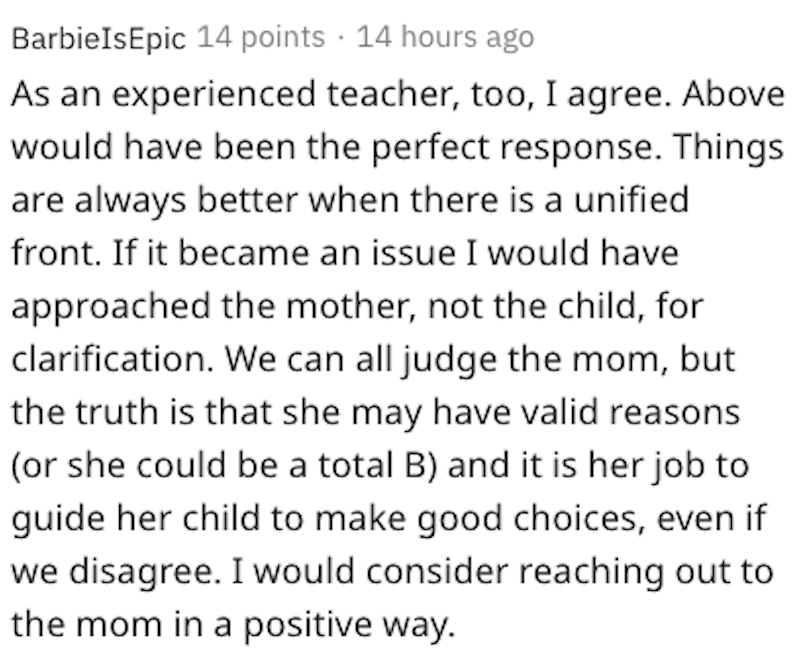
Task: Click the word "disagree." in the comment
Action: pyautogui.click(x=143, y=572)
